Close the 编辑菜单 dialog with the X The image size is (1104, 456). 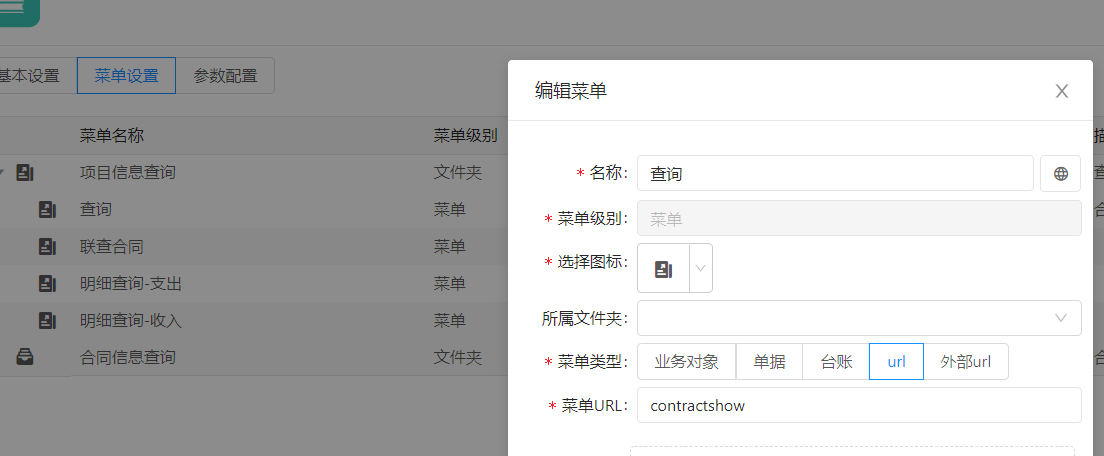tap(1062, 91)
